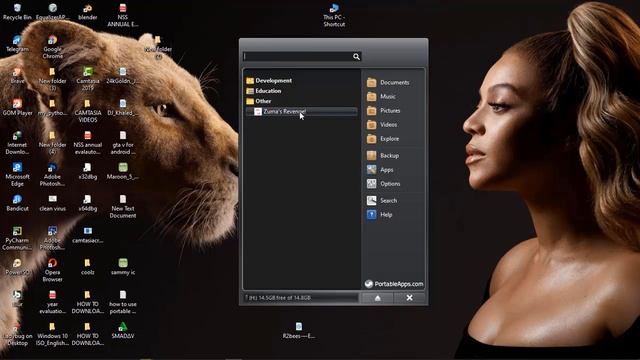Select the NSS ANNUAL E... PDF icon
The width and height of the screenshot is (640, 360).
pos(123,15)
